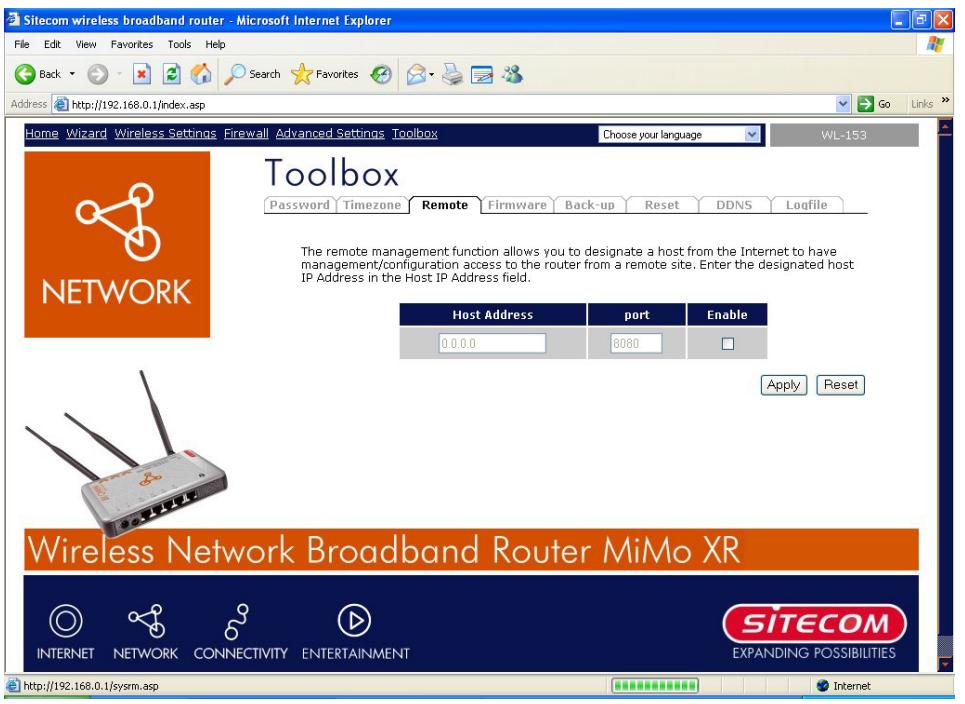Viewport: 965px width, 704px height.
Task: Click the Messenger people icon
Action: (512, 74)
